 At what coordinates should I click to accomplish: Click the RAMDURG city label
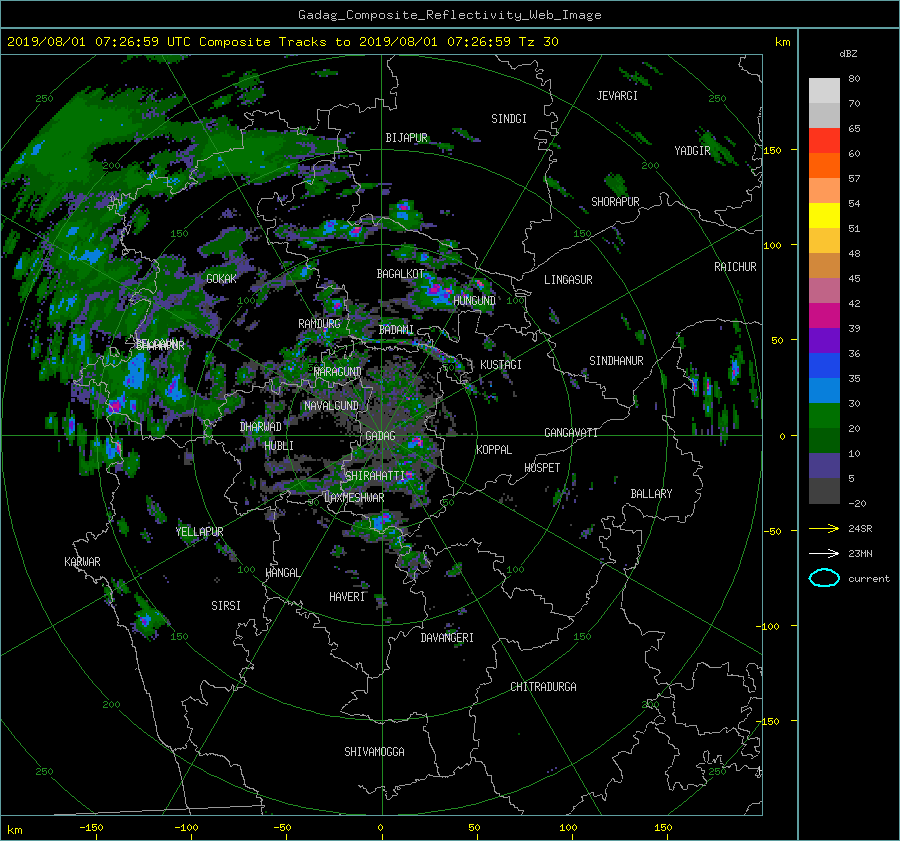319,324
